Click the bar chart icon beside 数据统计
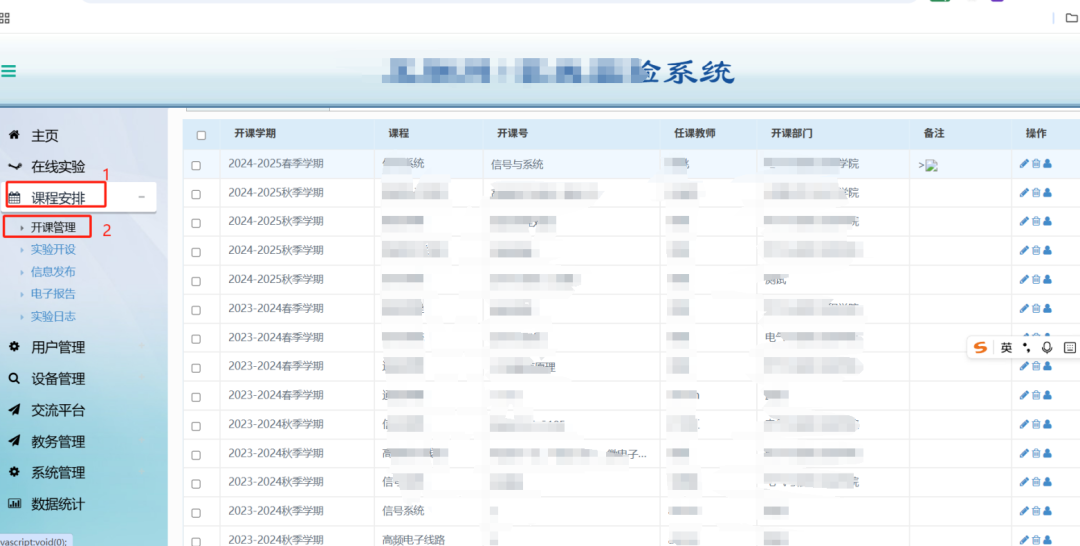This screenshot has height=546, width=1080. (14, 504)
